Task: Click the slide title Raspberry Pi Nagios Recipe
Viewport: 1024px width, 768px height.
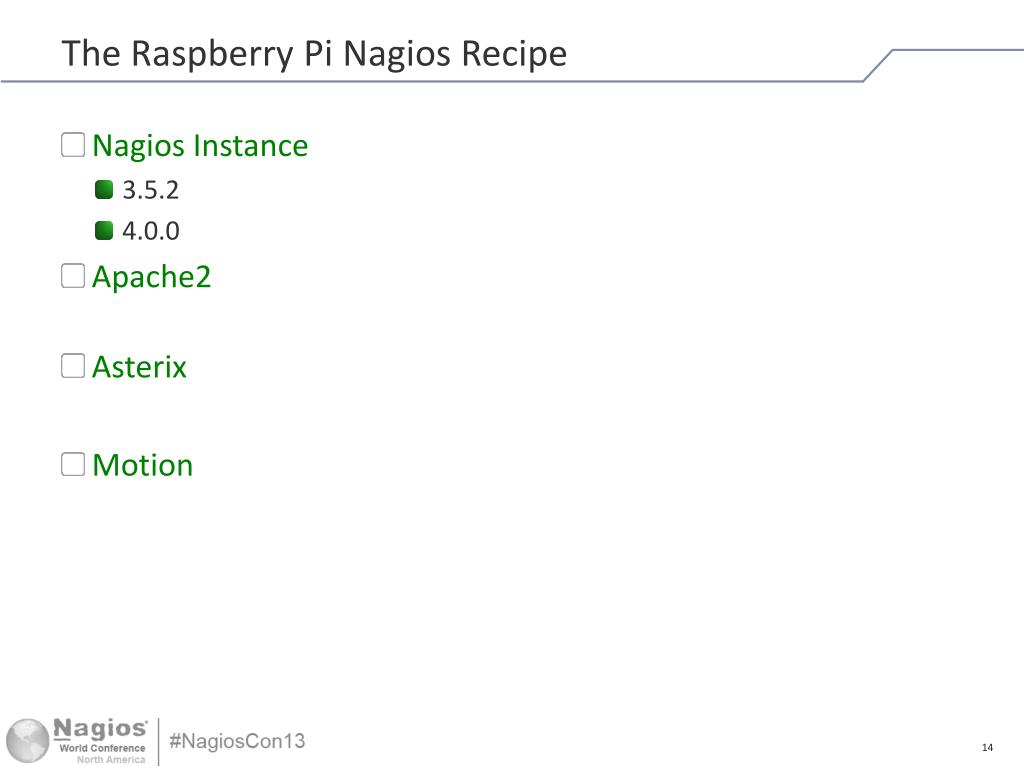Action: [314, 54]
